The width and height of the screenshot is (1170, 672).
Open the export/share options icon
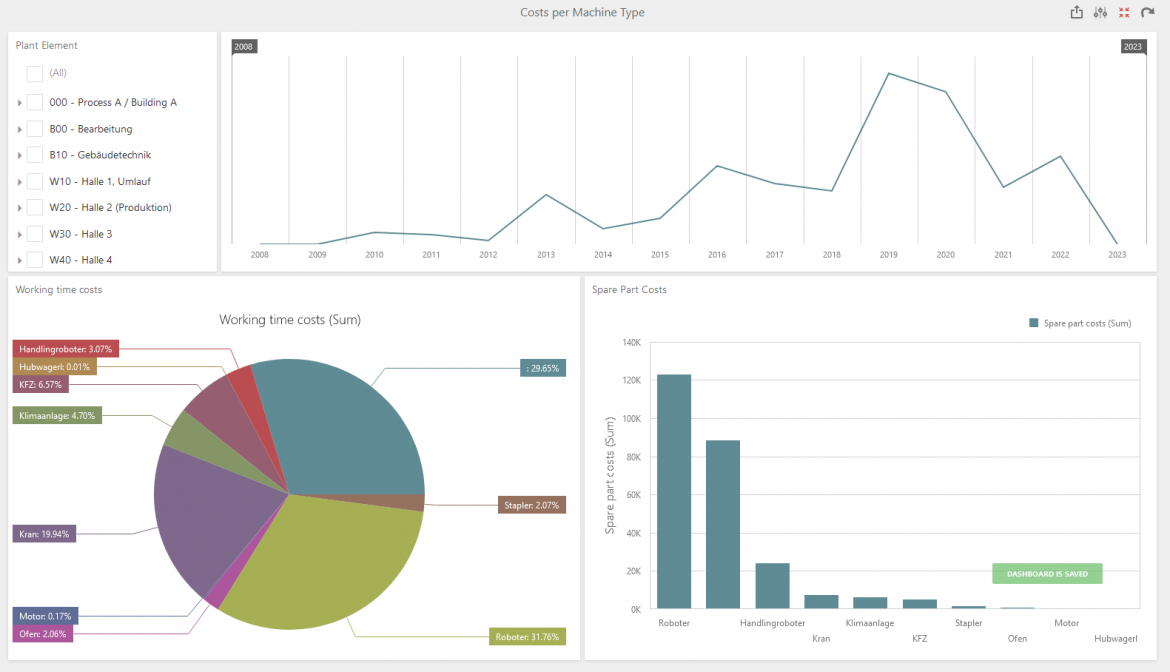[x=1077, y=12]
